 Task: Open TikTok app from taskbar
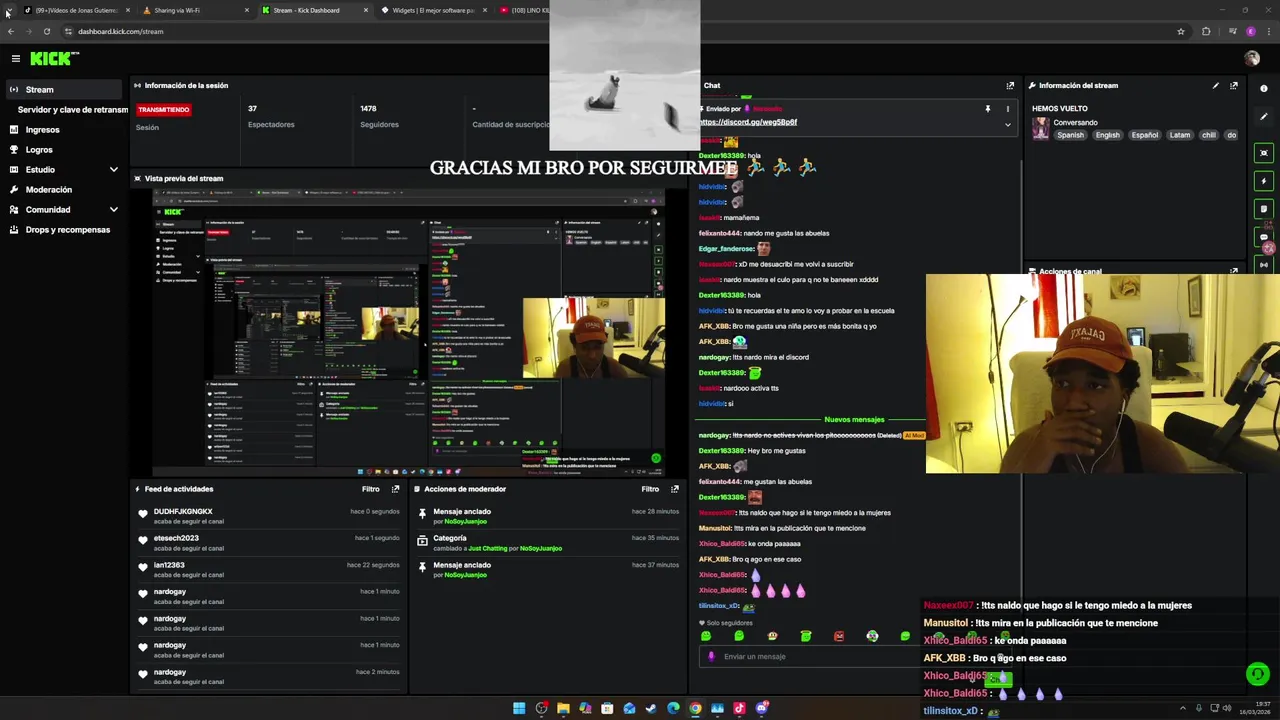click(x=739, y=708)
